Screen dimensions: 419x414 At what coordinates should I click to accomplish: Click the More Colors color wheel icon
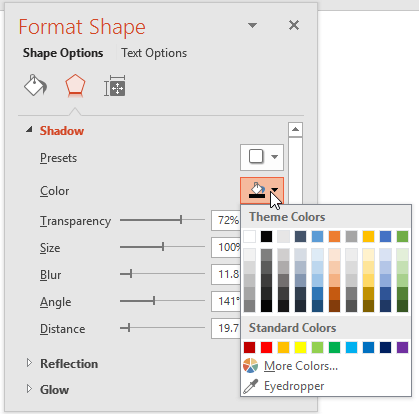(250, 366)
